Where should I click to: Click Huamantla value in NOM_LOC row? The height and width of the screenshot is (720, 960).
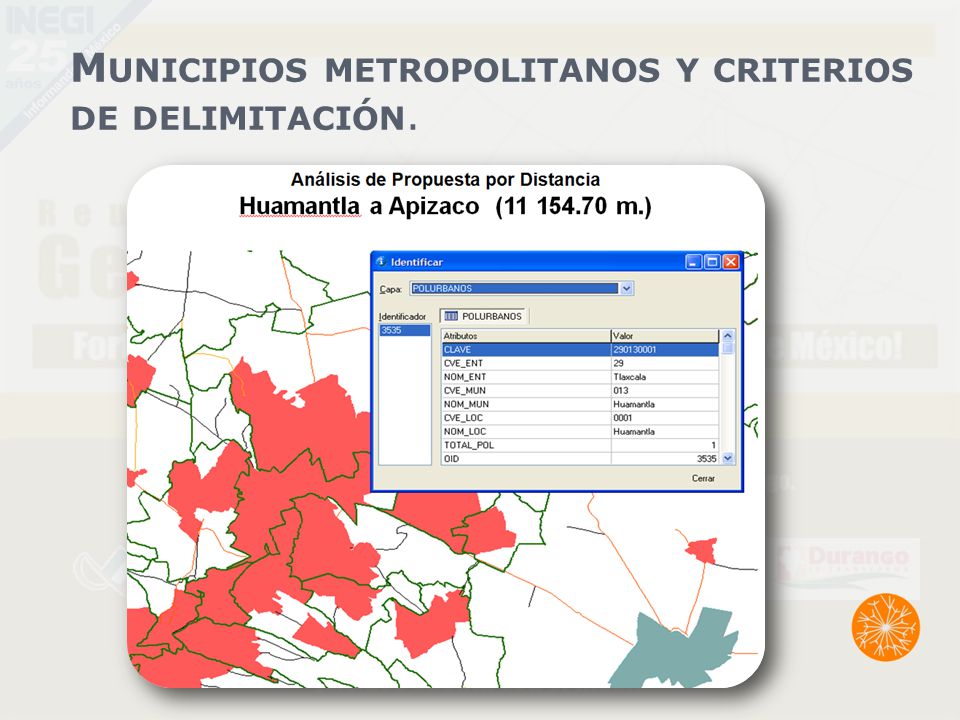coord(634,432)
